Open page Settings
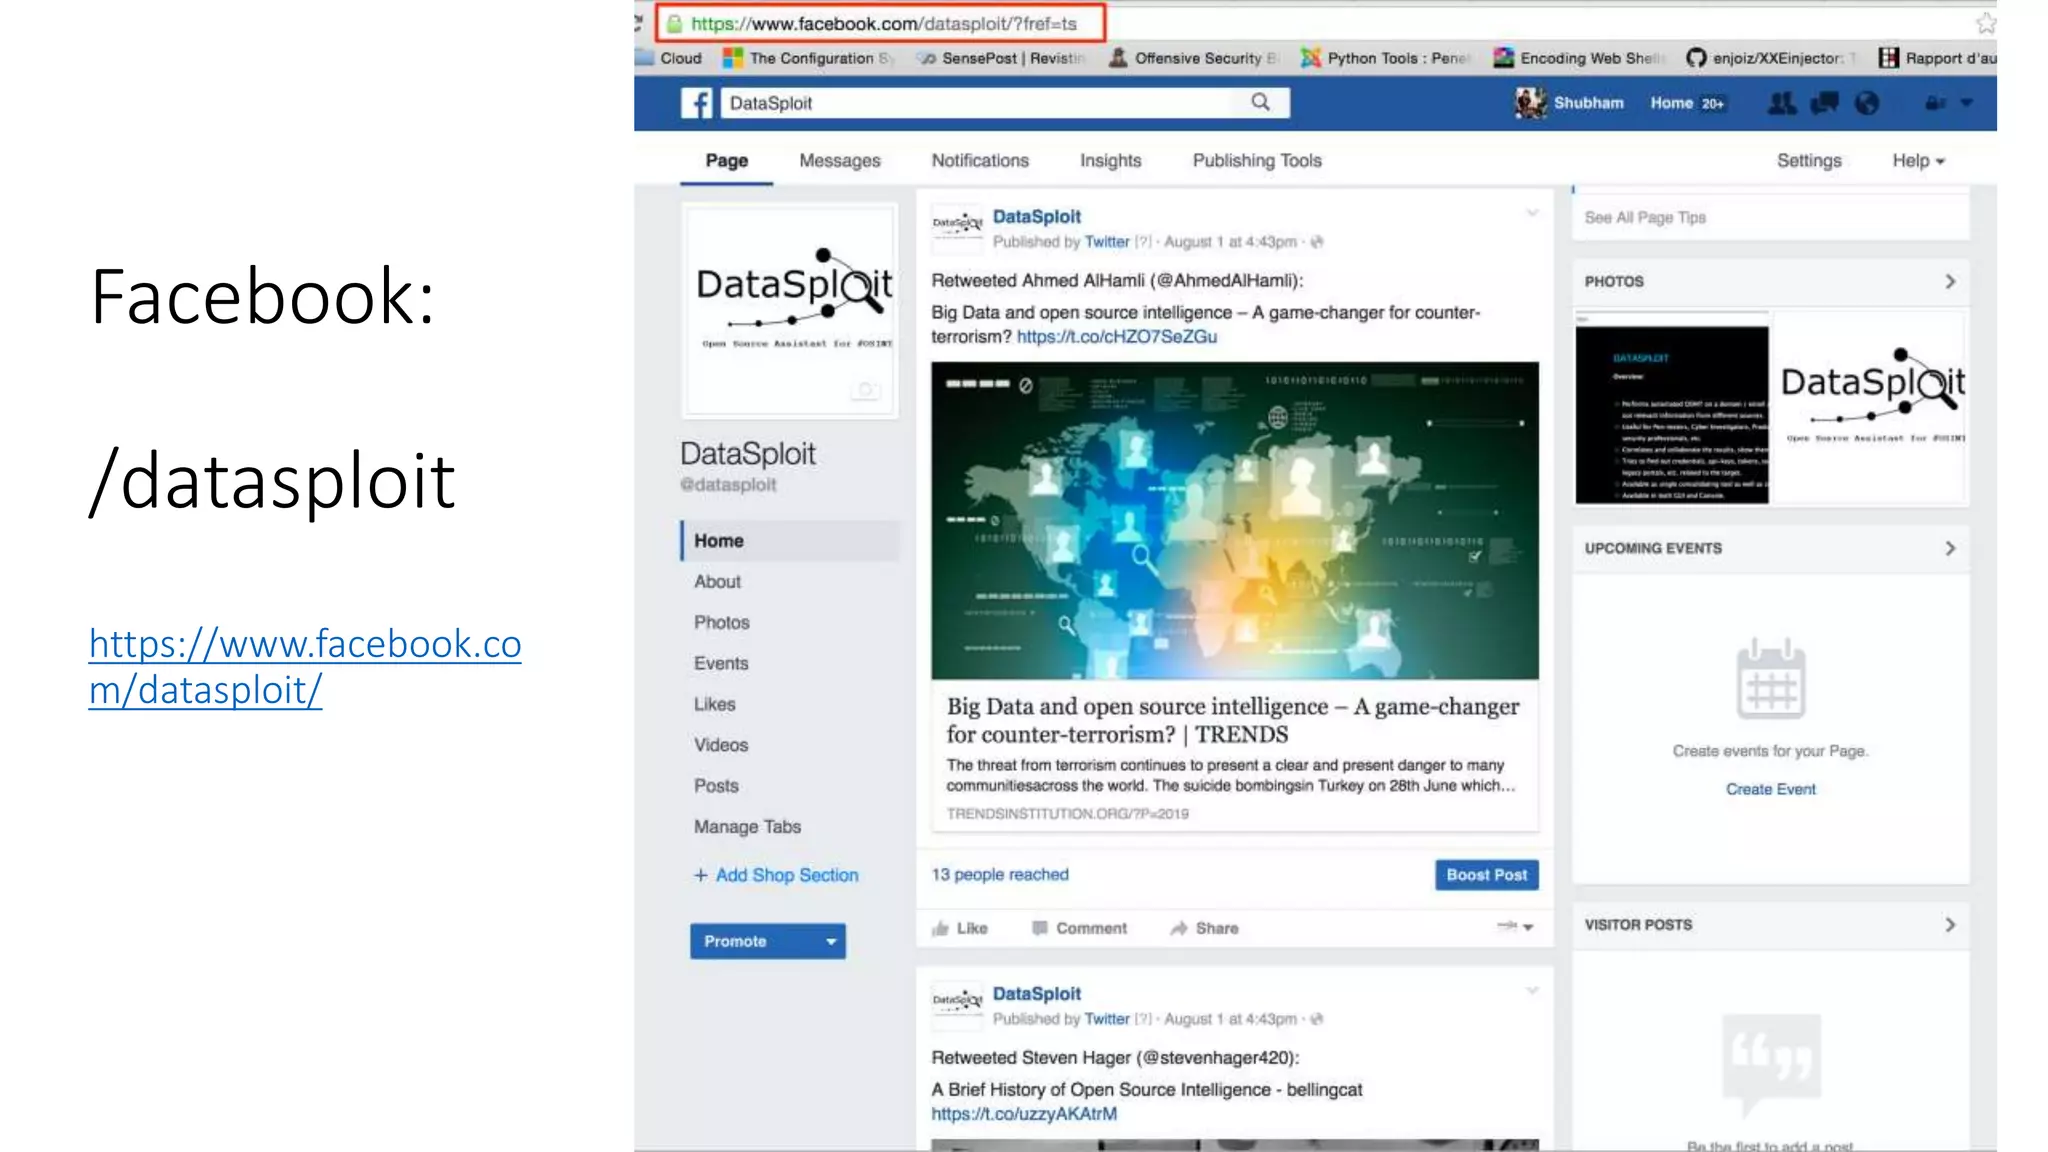Screen dimensions: 2048x1152 pos(1808,161)
